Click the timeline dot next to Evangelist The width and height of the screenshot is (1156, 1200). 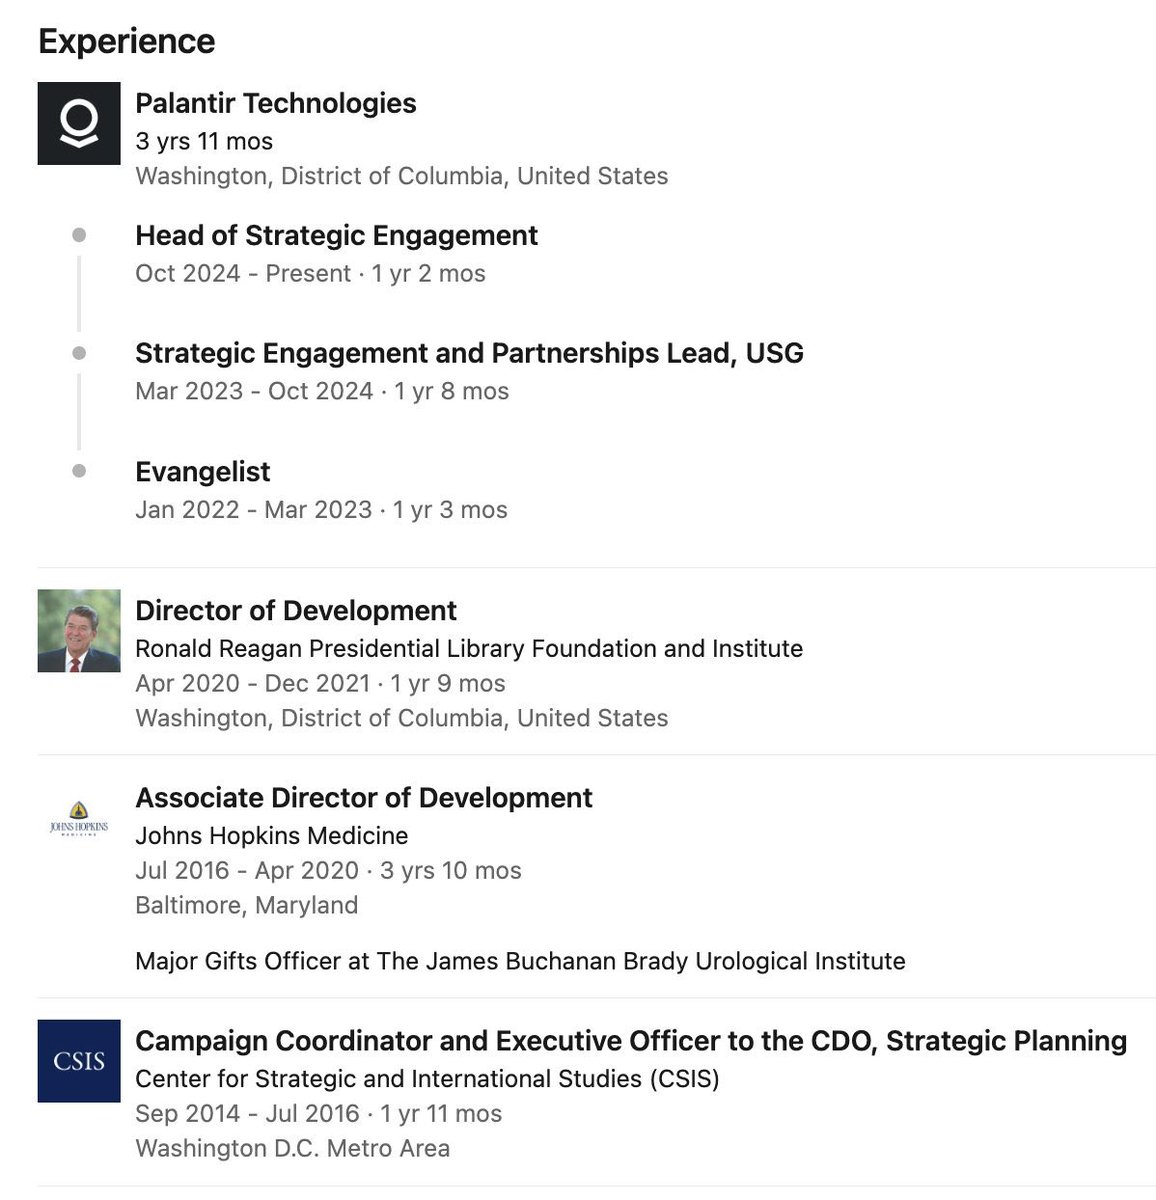pyautogui.click(x=79, y=471)
